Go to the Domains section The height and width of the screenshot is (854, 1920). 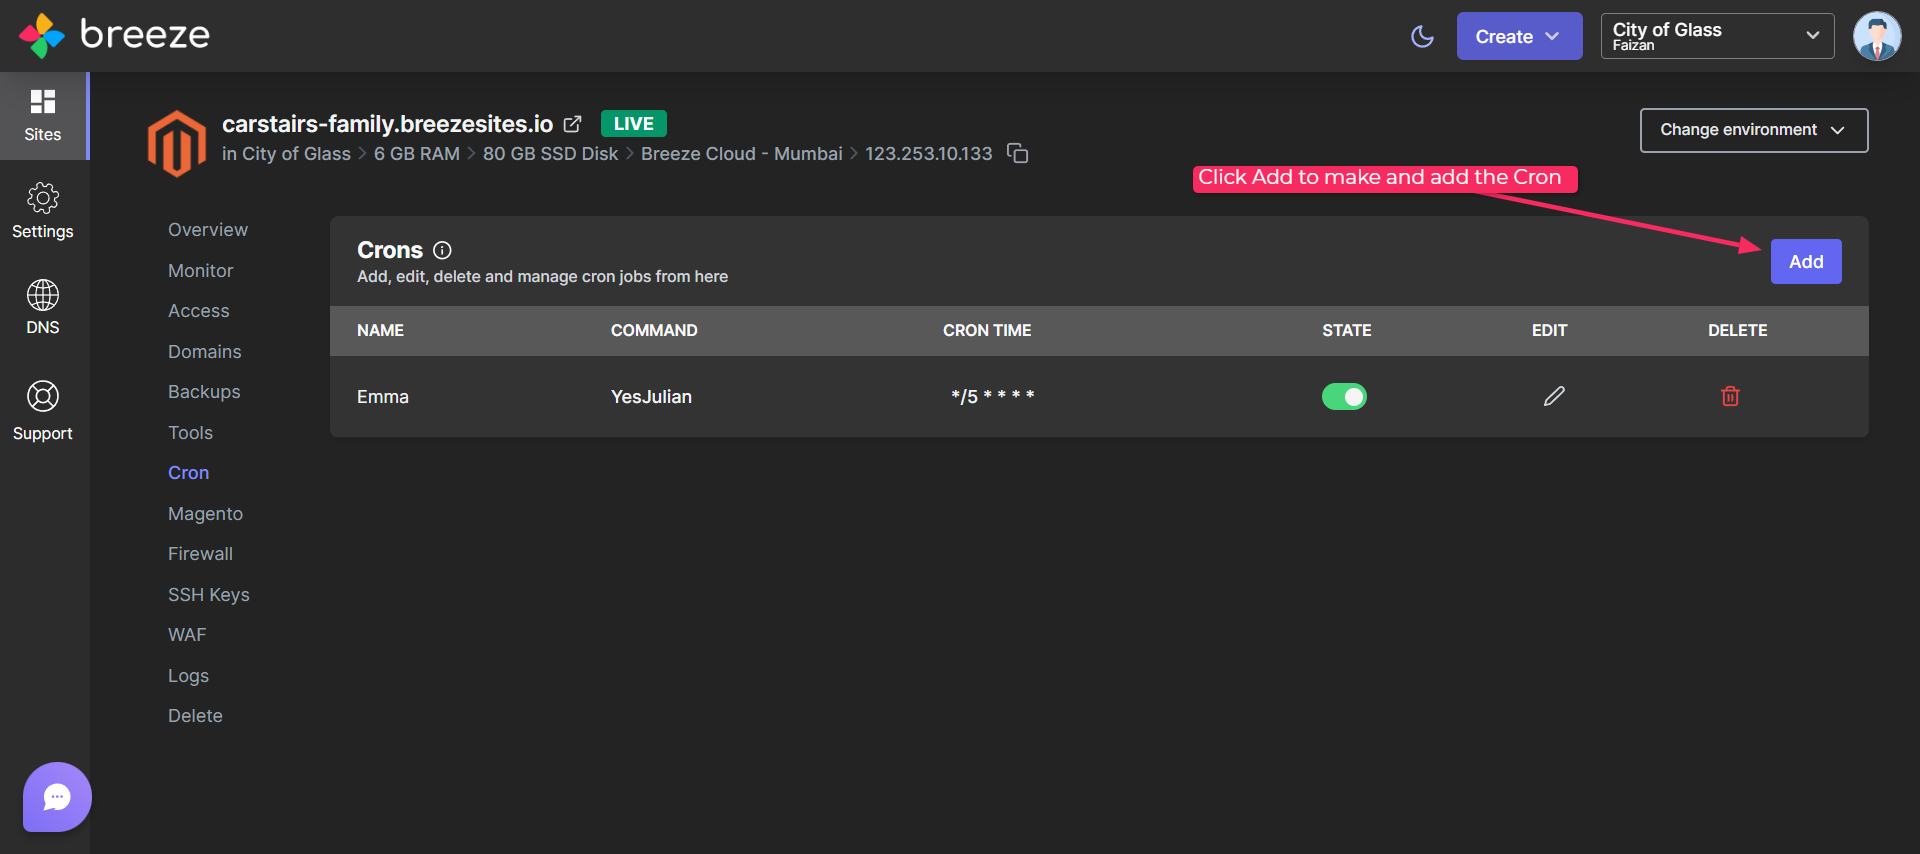[205, 352]
